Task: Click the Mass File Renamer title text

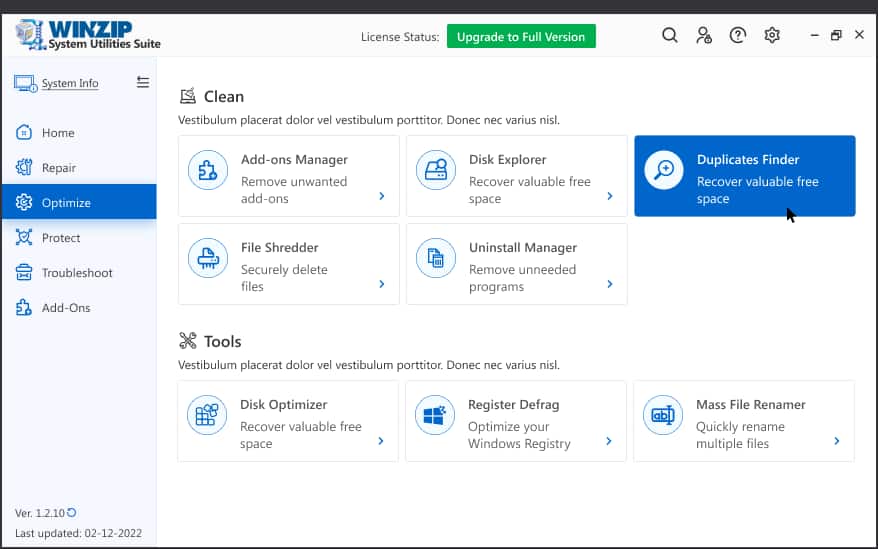Action: 750,404
